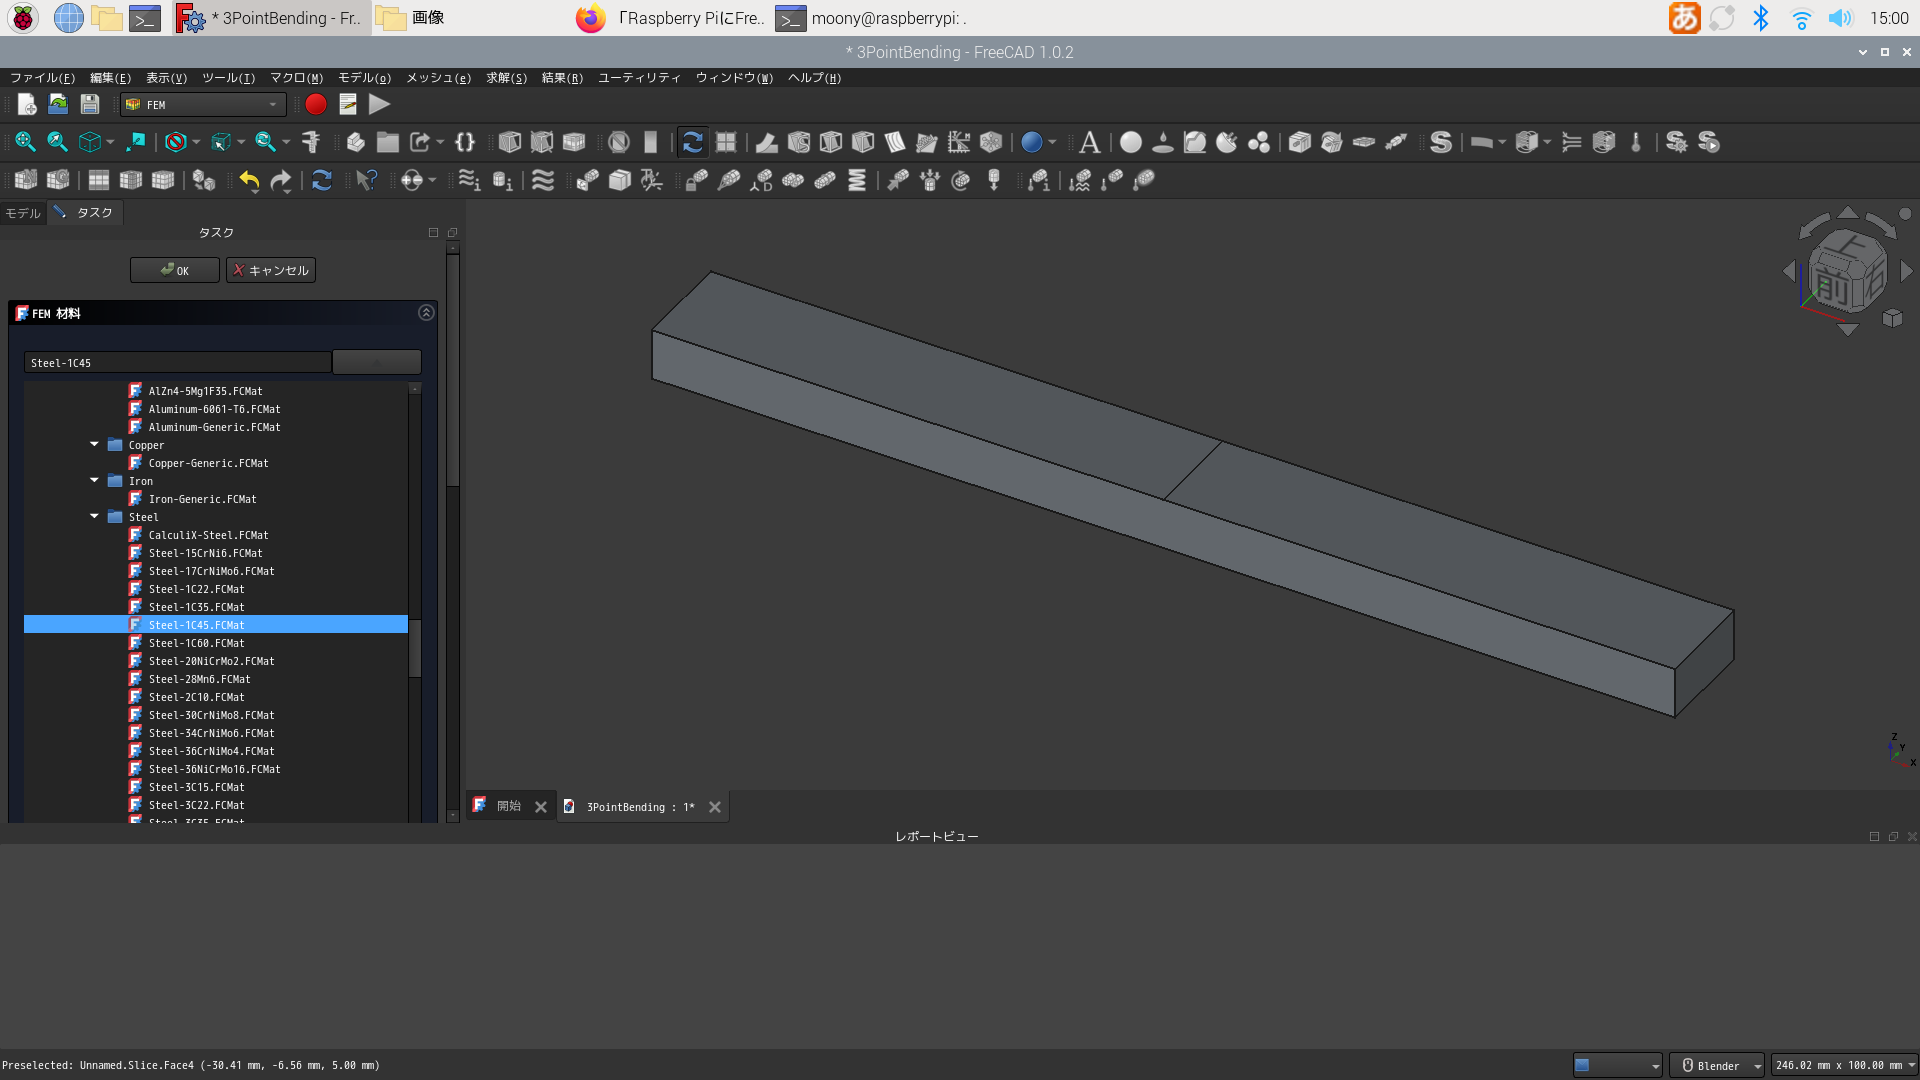The width and height of the screenshot is (1920, 1080).
Task: Select Steel-1C60.FCMat in material list
Action: (x=197, y=643)
